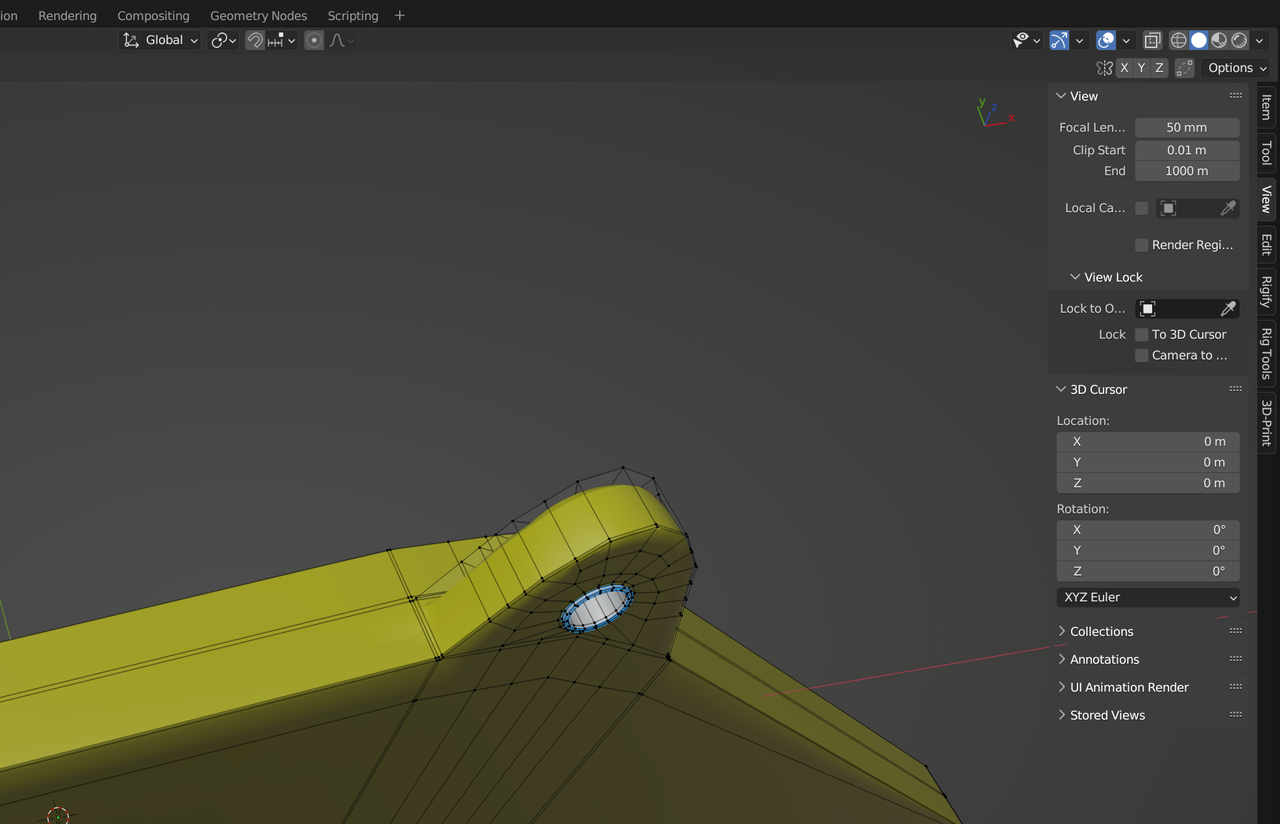This screenshot has height=824, width=1280.
Task: Expand the Stored Views section
Action: pyautogui.click(x=1106, y=715)
